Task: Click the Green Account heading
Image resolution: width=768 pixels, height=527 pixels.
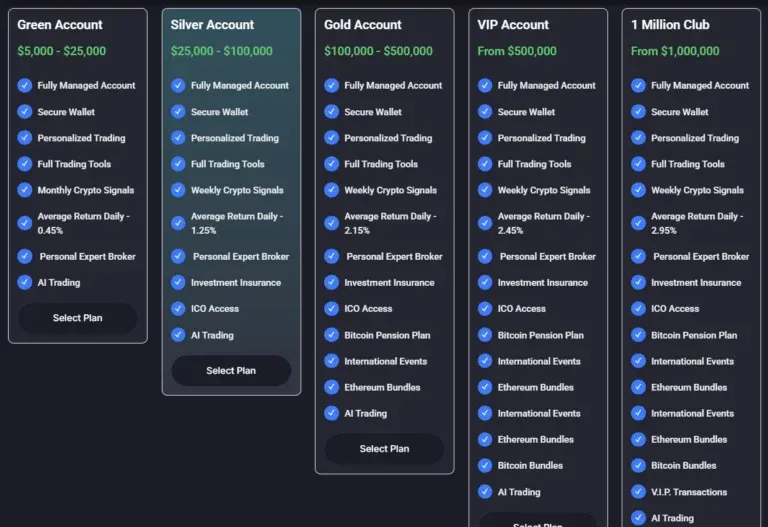Action: 62,25
